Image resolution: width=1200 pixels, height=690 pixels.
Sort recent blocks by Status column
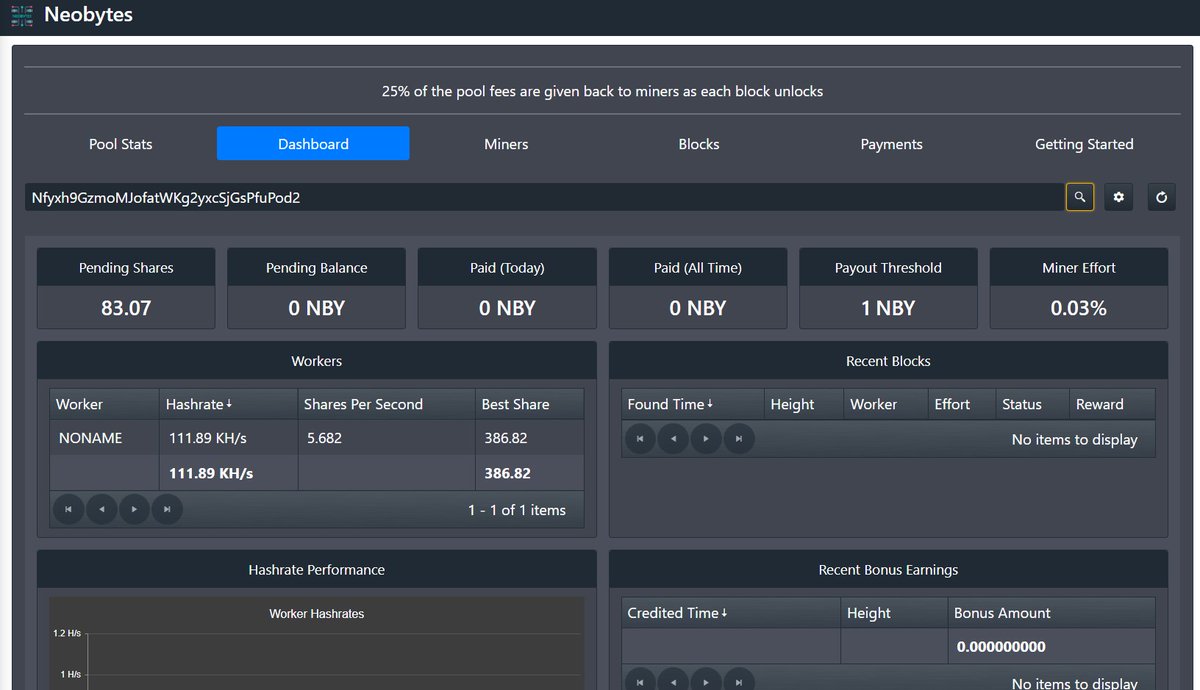click(1032, 404)
